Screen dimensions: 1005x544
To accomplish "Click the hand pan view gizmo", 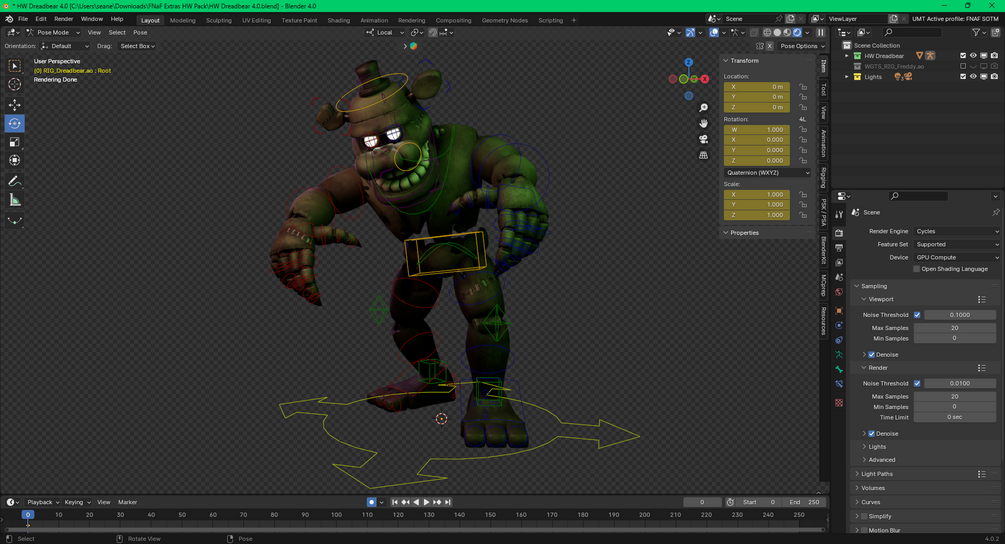I will [x=704, y=123].
